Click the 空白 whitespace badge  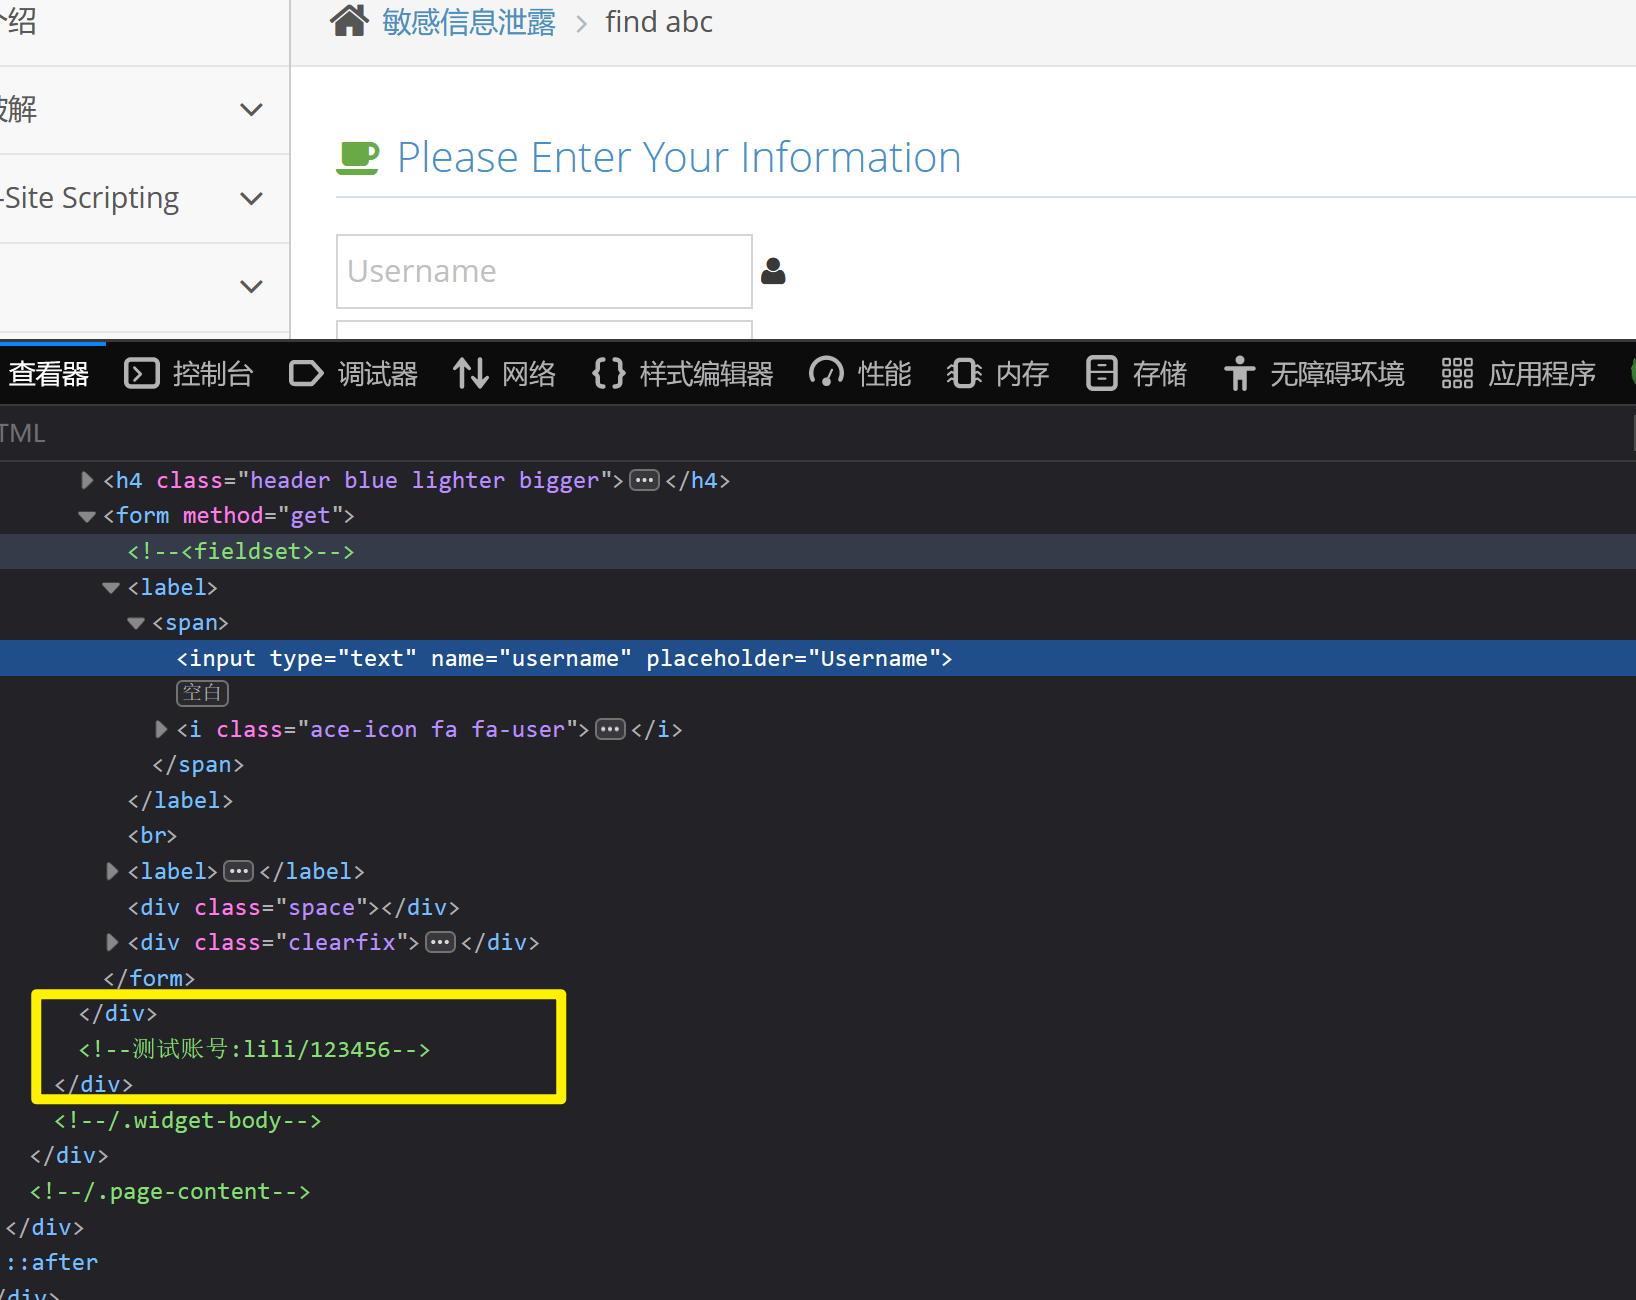tap(203, 693)
